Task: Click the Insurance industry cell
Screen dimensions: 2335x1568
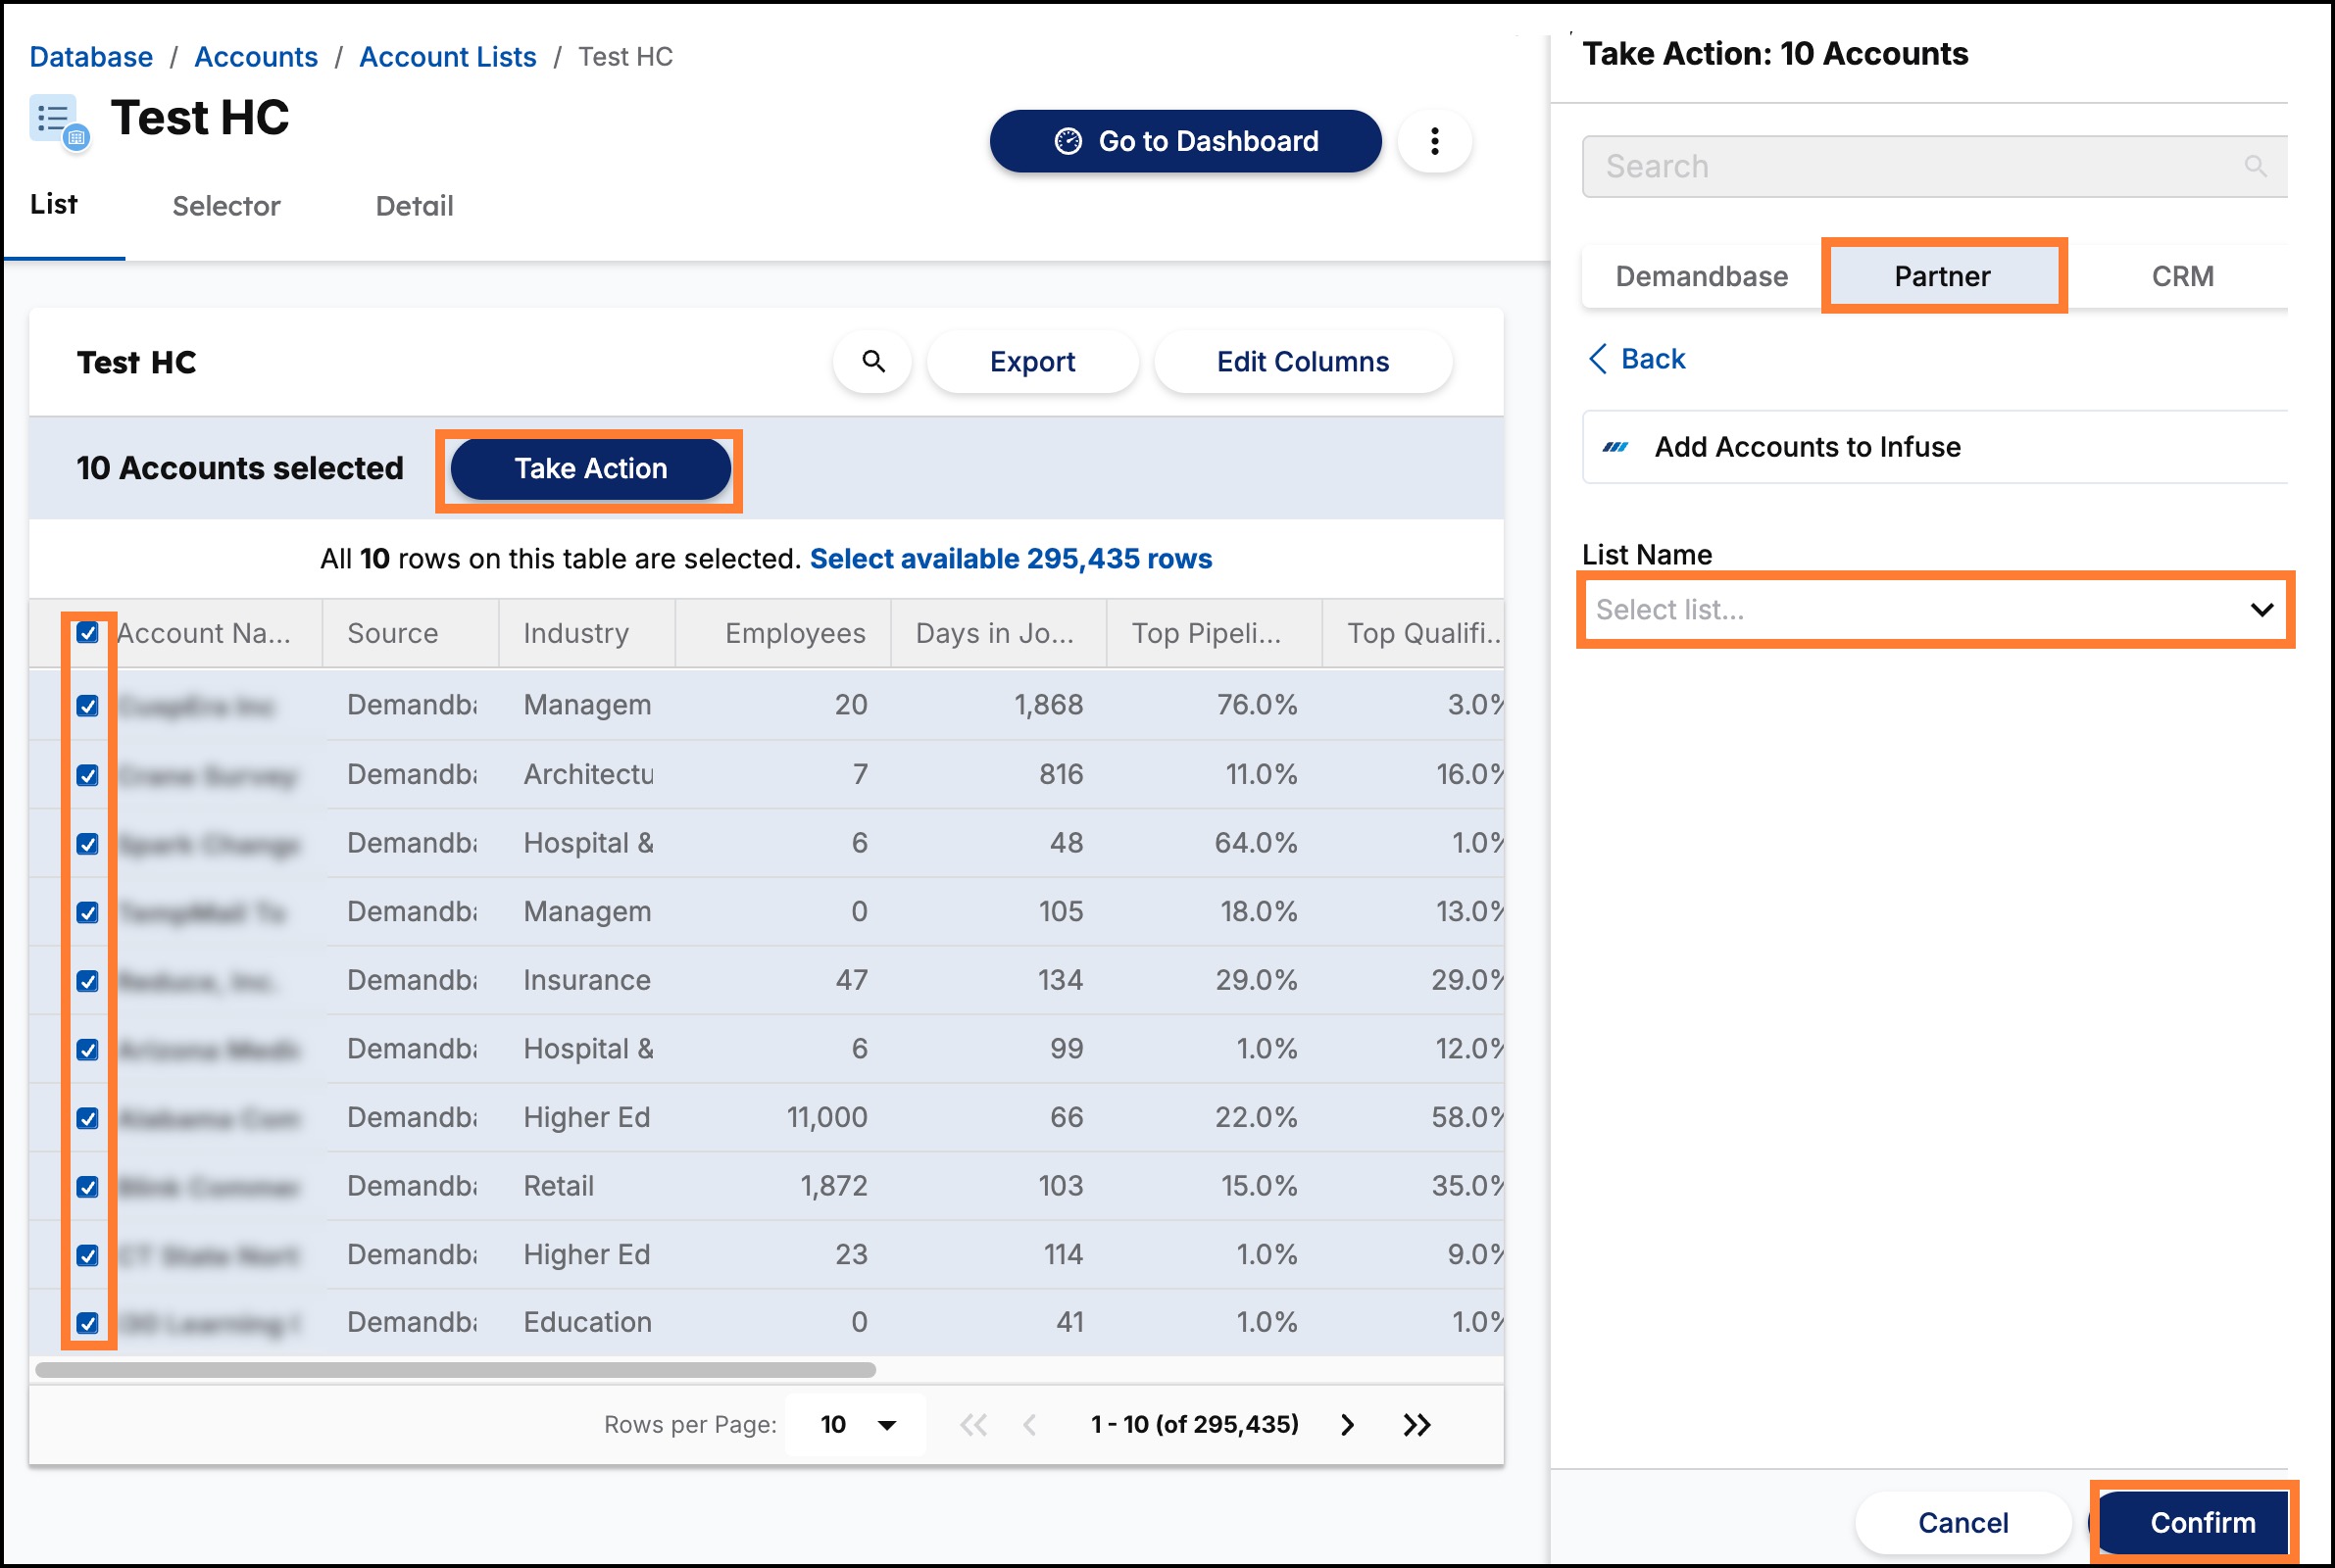Action: point(587,980)
